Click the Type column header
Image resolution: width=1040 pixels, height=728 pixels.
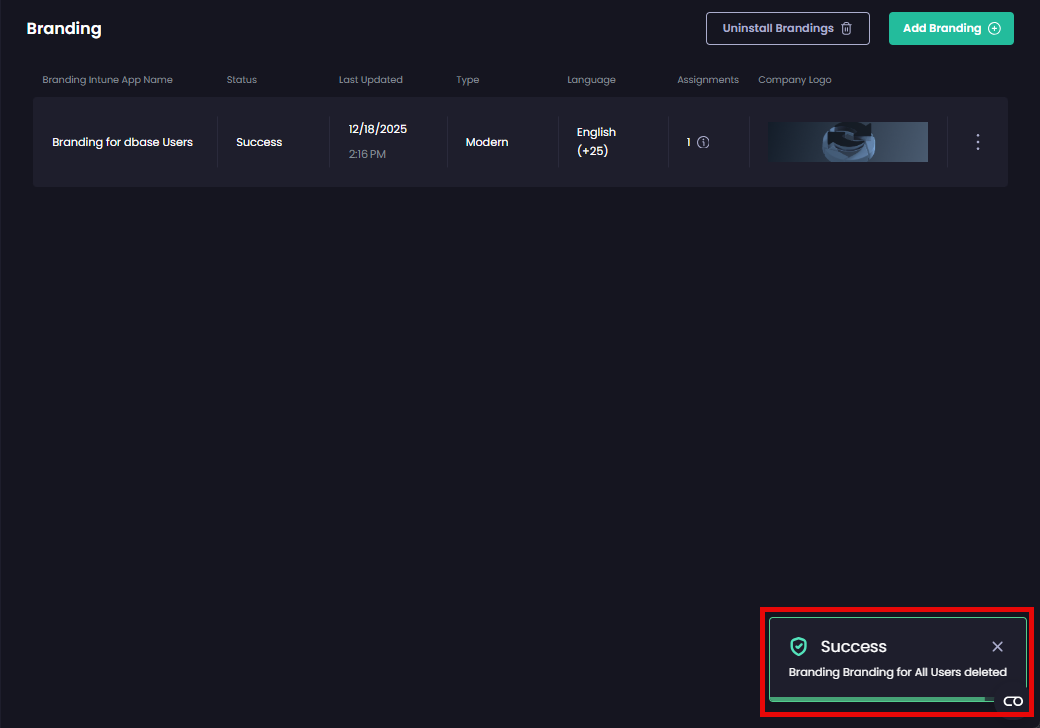pos(468,80)
